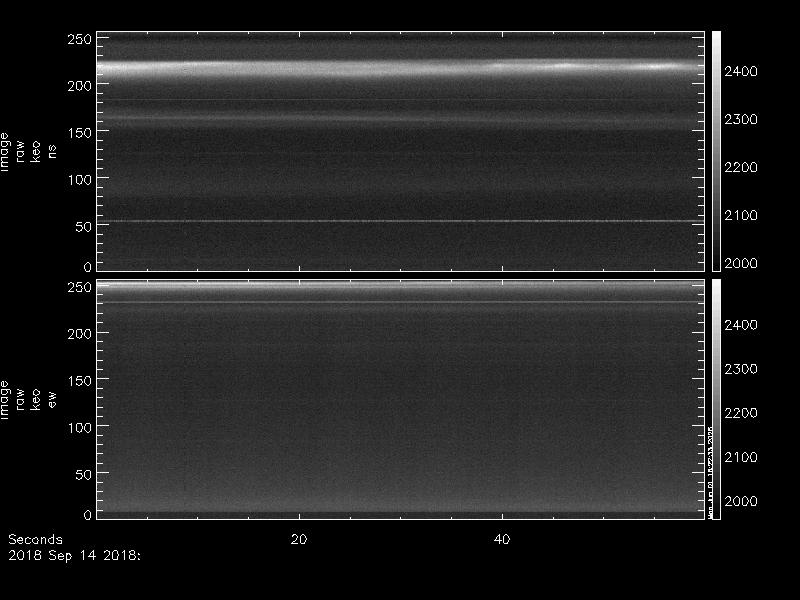Image resolution: width=800 pixels, height=600 pixels.
Task: Click the '150' y-axis label of ns panel
Action: (80, 133)
